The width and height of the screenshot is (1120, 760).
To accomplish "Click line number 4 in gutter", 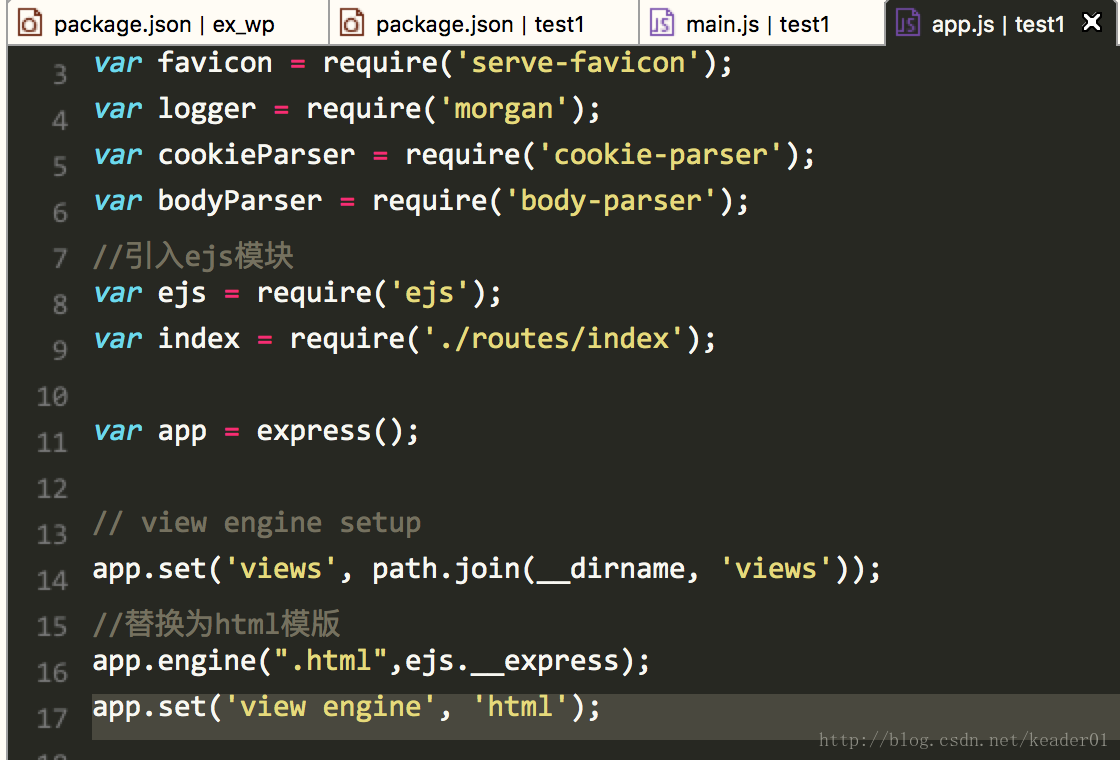I will pyautogui.click(x=60, y=120).
